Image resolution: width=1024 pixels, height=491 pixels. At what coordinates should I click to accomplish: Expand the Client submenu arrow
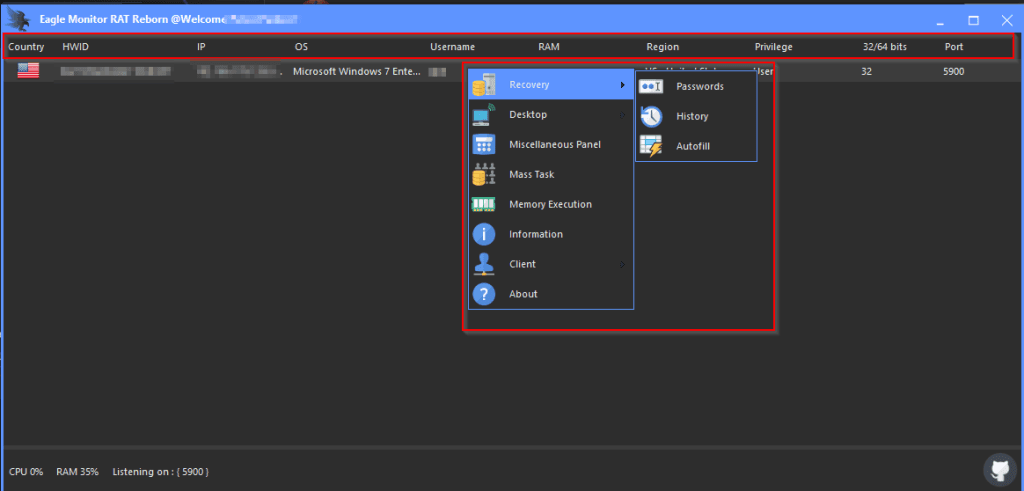pos(622,265)
